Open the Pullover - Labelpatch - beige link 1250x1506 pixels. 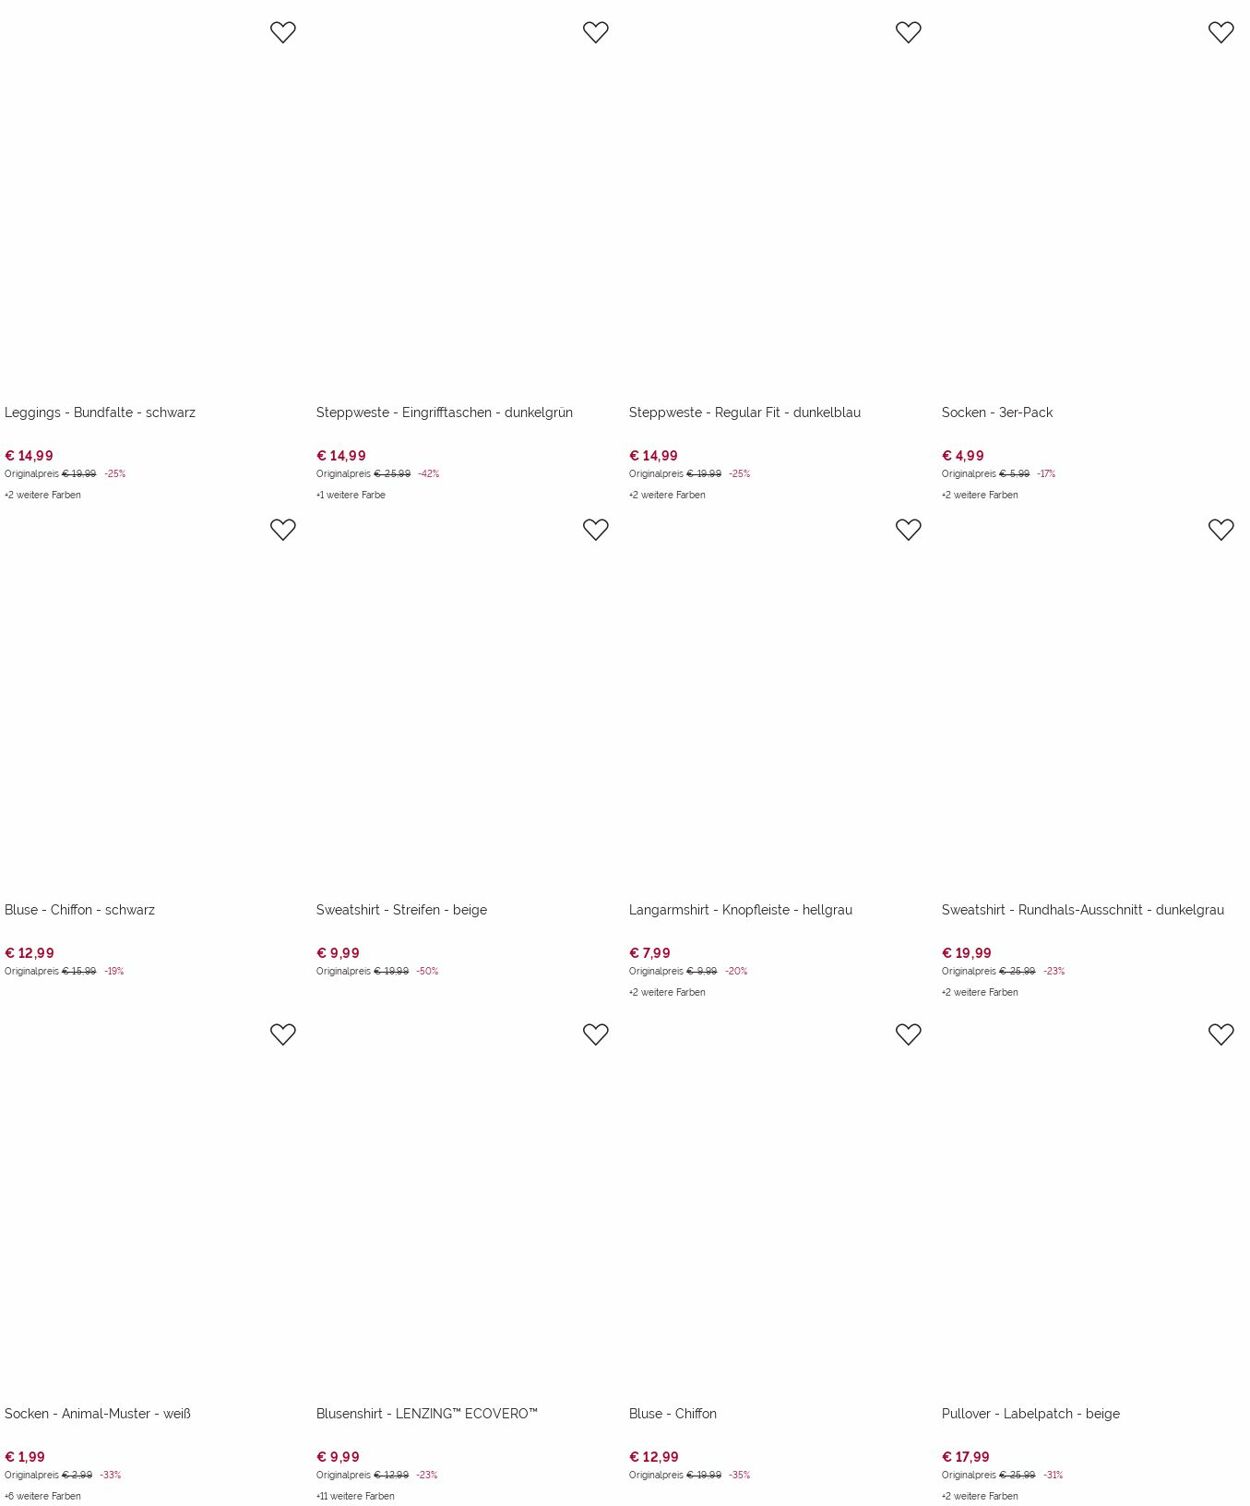coord(1030,1413)
